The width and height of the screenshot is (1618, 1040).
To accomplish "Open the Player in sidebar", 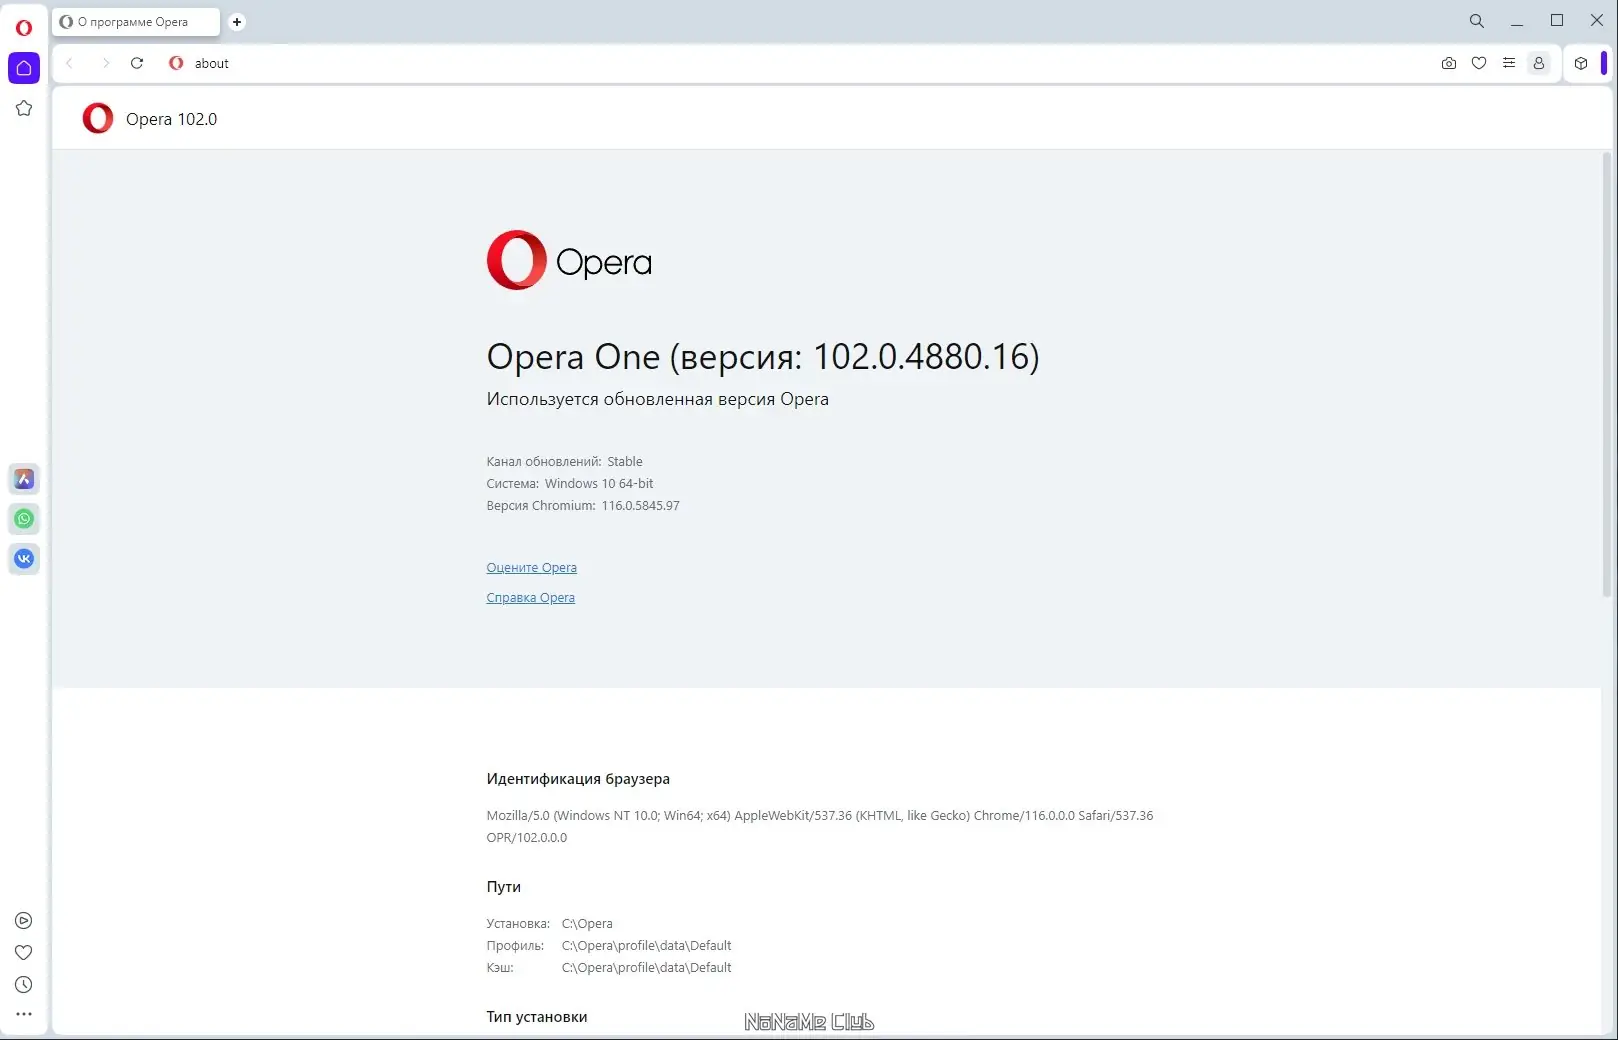I will [x=24, y=921].
